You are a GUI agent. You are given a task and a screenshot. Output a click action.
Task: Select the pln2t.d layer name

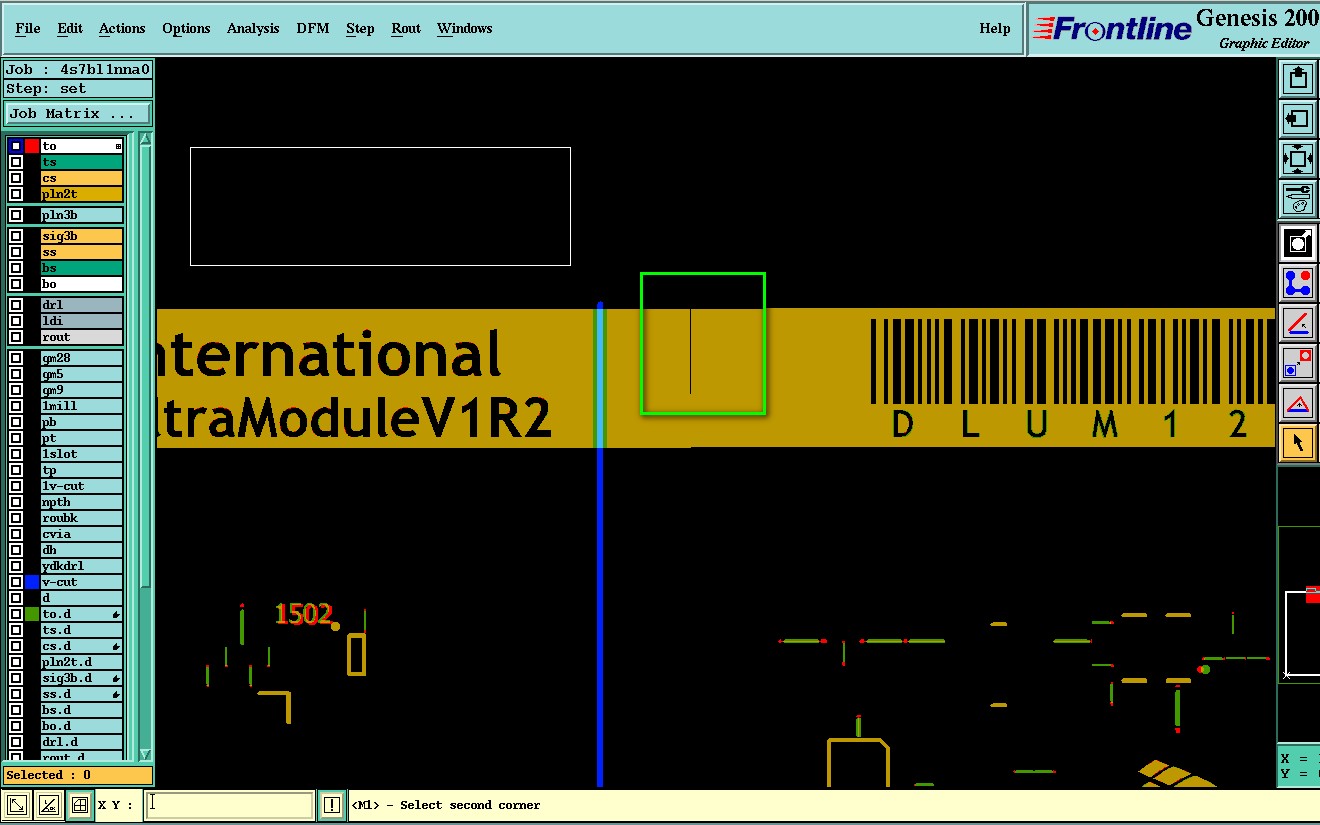(x=82, y=662)
